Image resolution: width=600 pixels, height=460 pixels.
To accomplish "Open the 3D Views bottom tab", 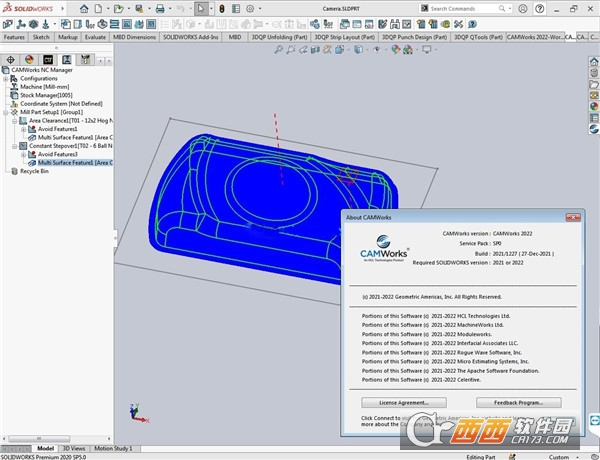I will tap(73, 448).
